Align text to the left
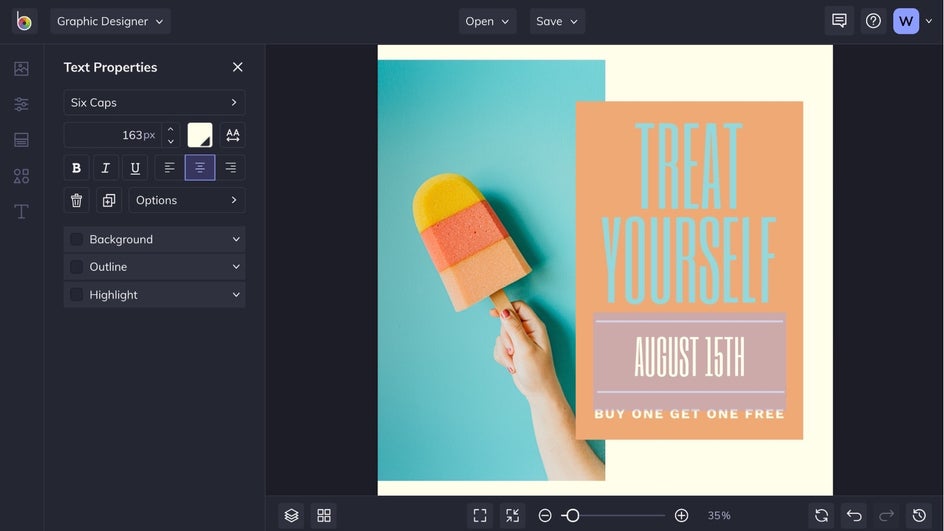Screen dimensions: 944x531 click(170, 168)
